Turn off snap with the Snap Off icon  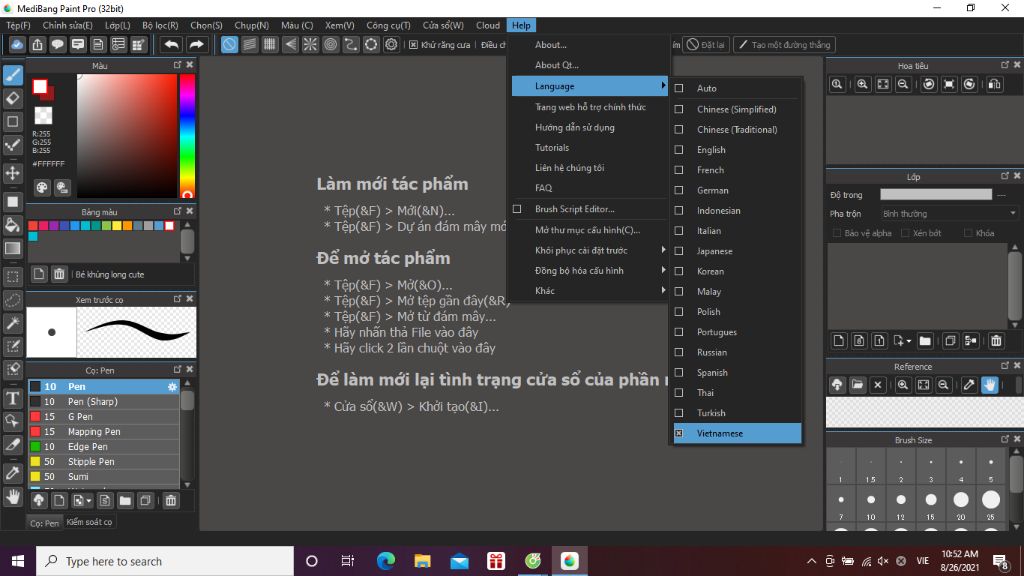coord(229,44)
